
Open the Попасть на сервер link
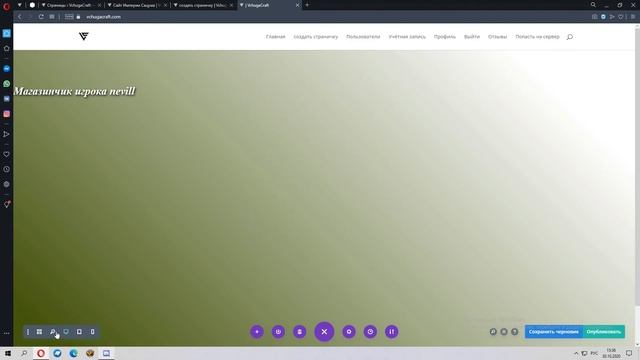537,37
